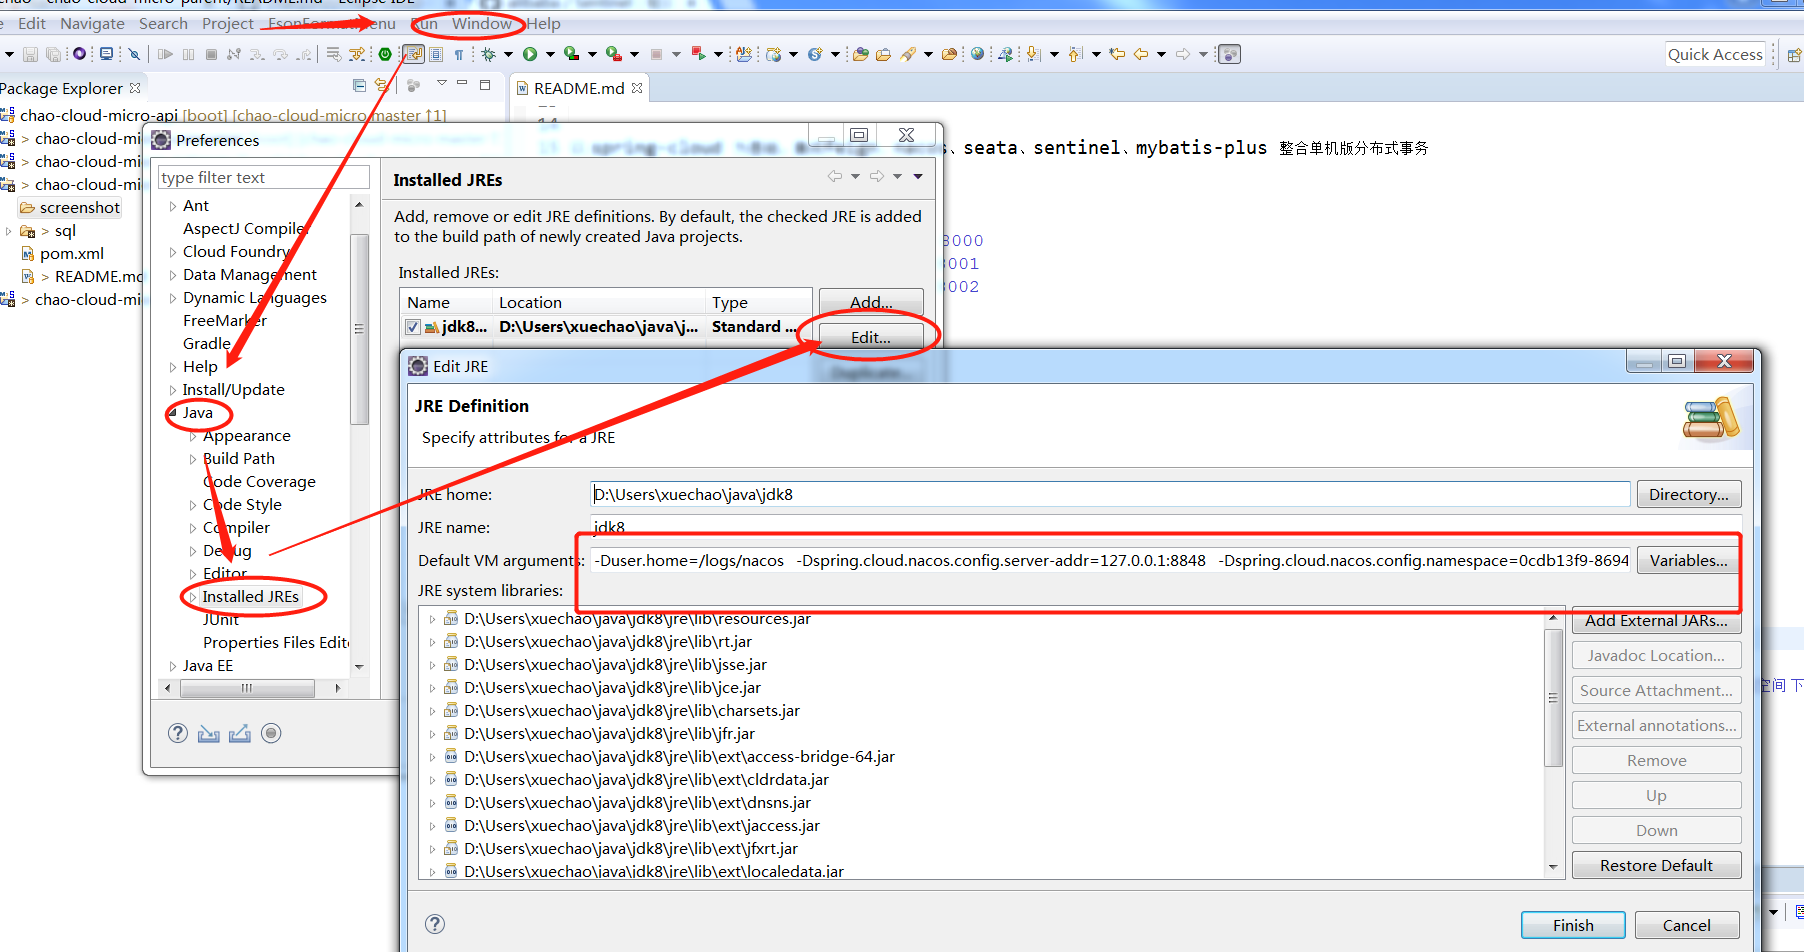Screen dimensions: 1804x952
Task: Expand the charsets.jar library entry
Action: [x=432, y=711]
